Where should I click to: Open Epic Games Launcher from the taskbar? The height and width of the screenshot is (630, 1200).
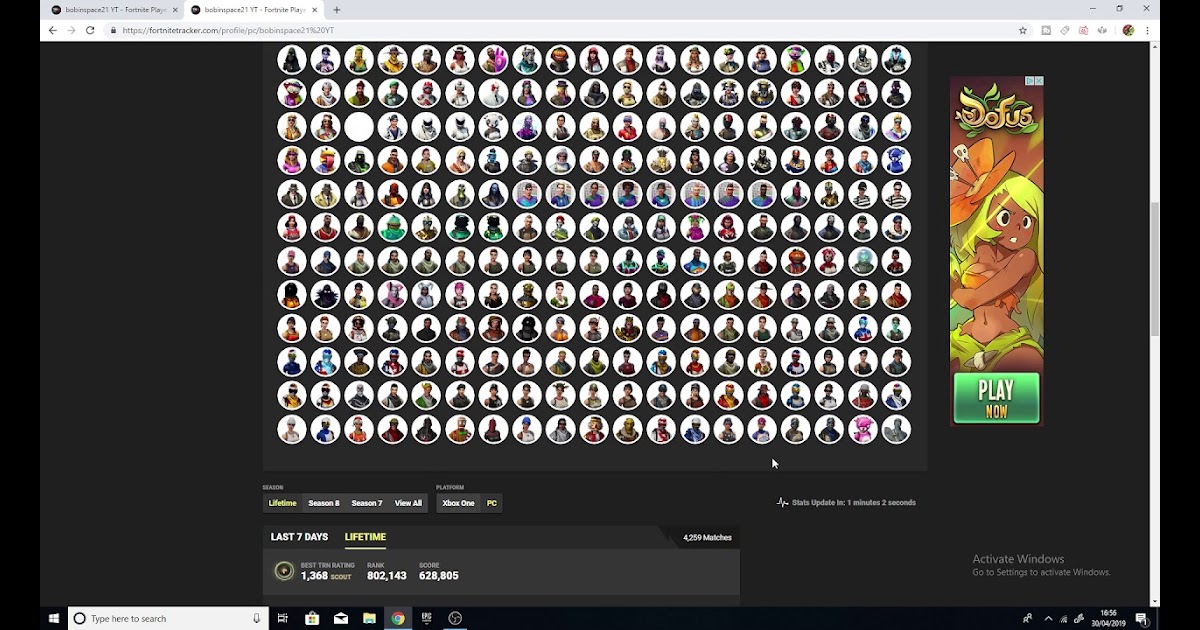427,619
